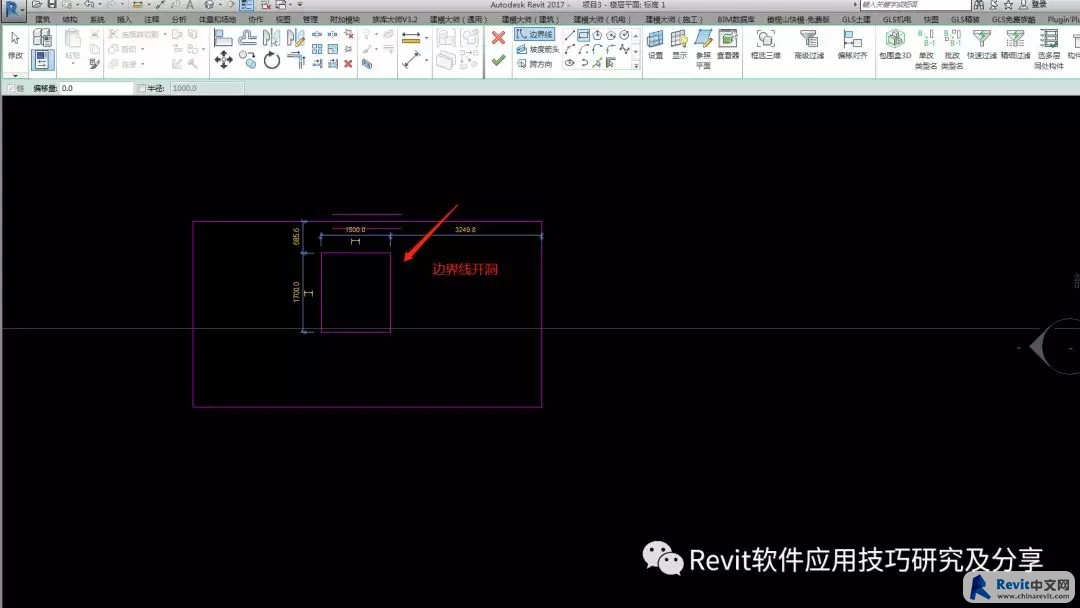The image size is (1080, 608).
Task: Click the Align tool icon
Action: coord(222,38)
